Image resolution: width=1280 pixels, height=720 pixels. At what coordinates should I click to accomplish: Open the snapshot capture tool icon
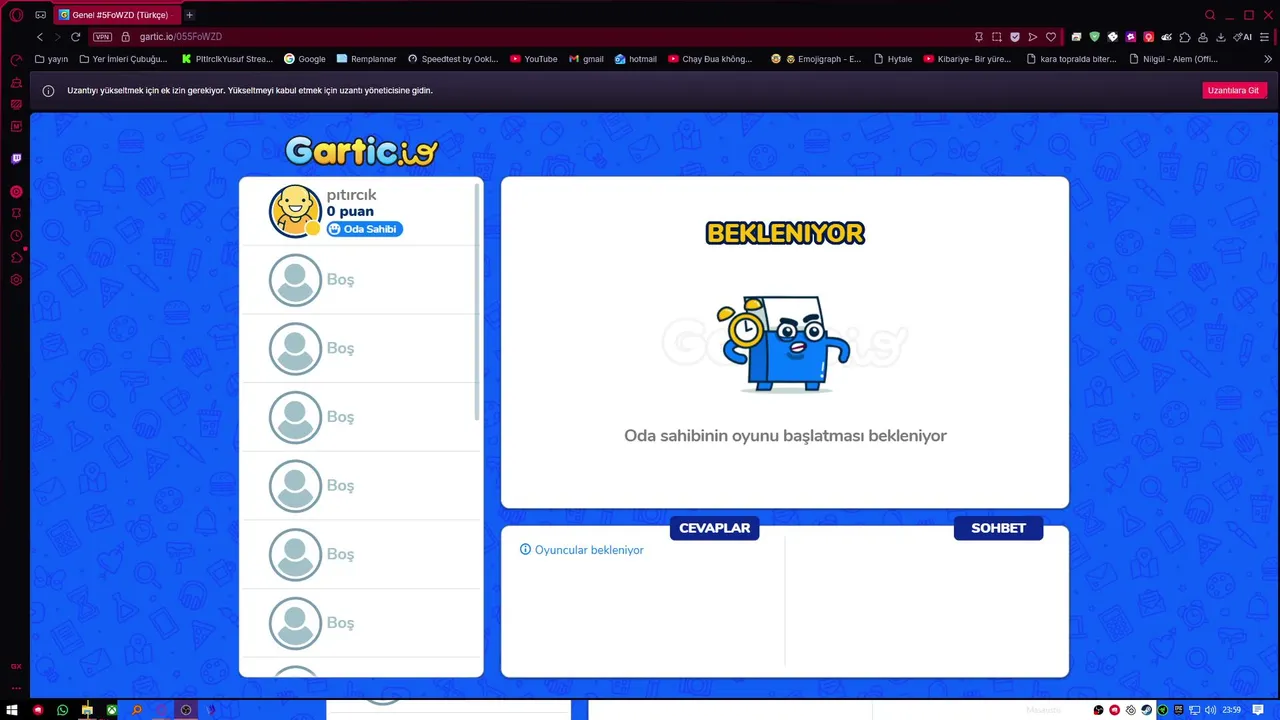[x=997, y=37]
